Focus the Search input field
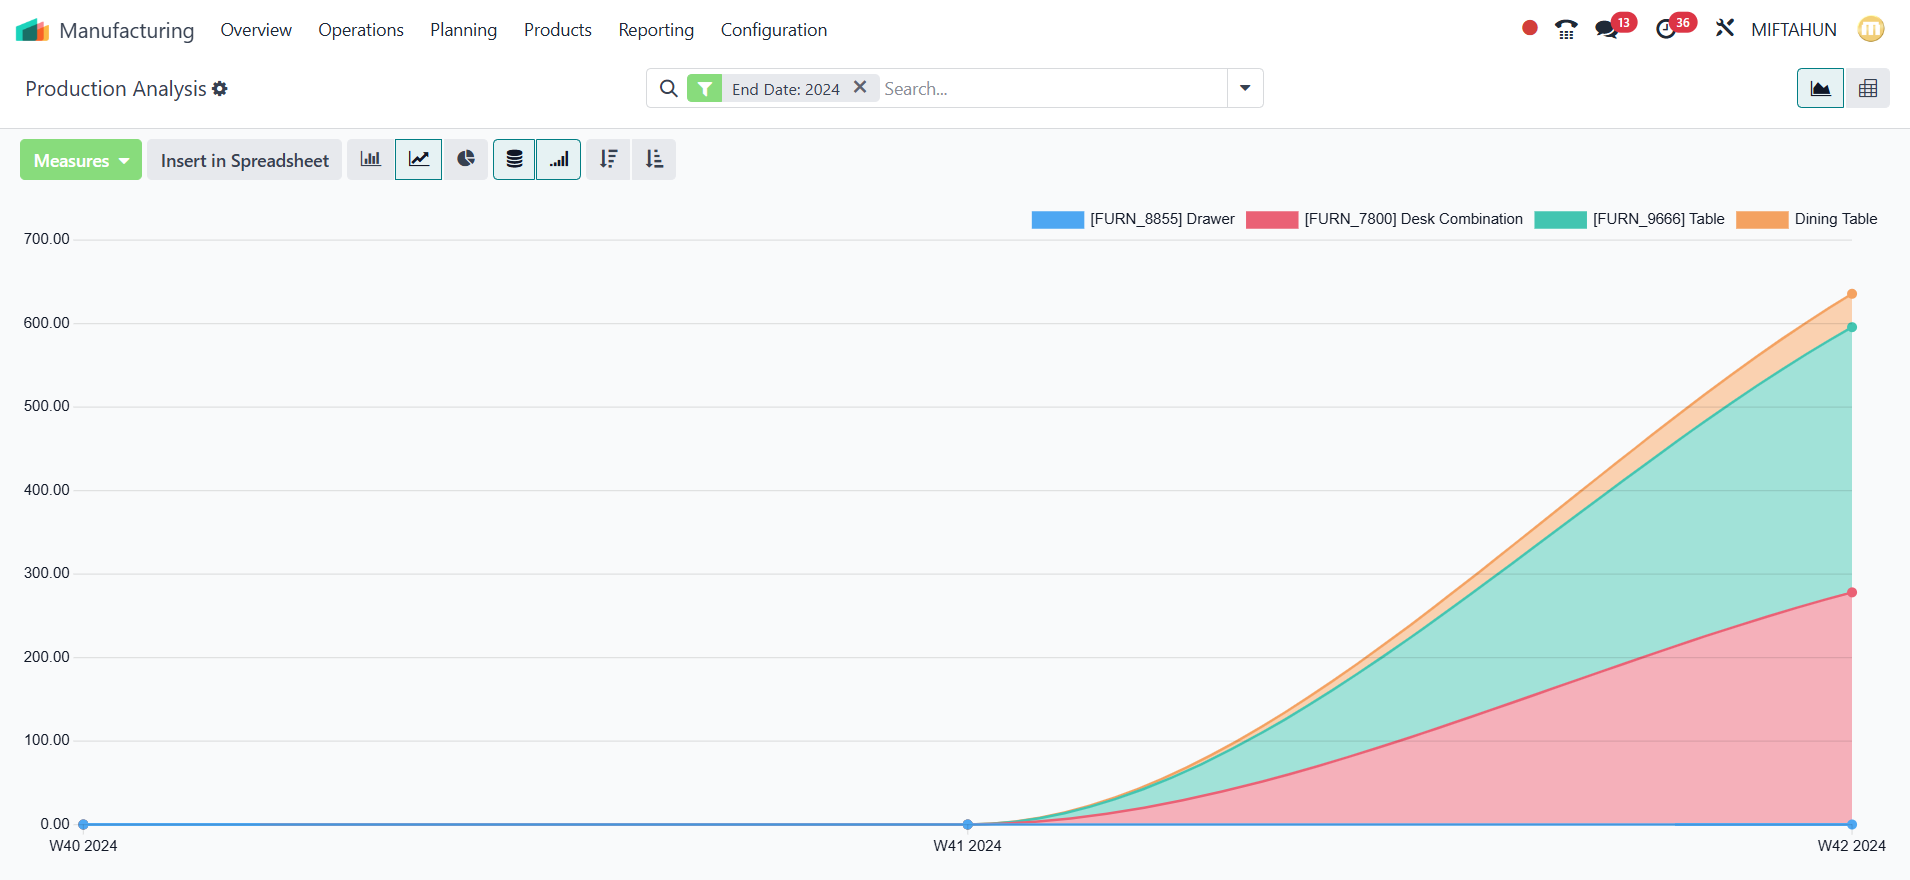1910x880 pixels. pyautogui.click(x=1052, y=89)
